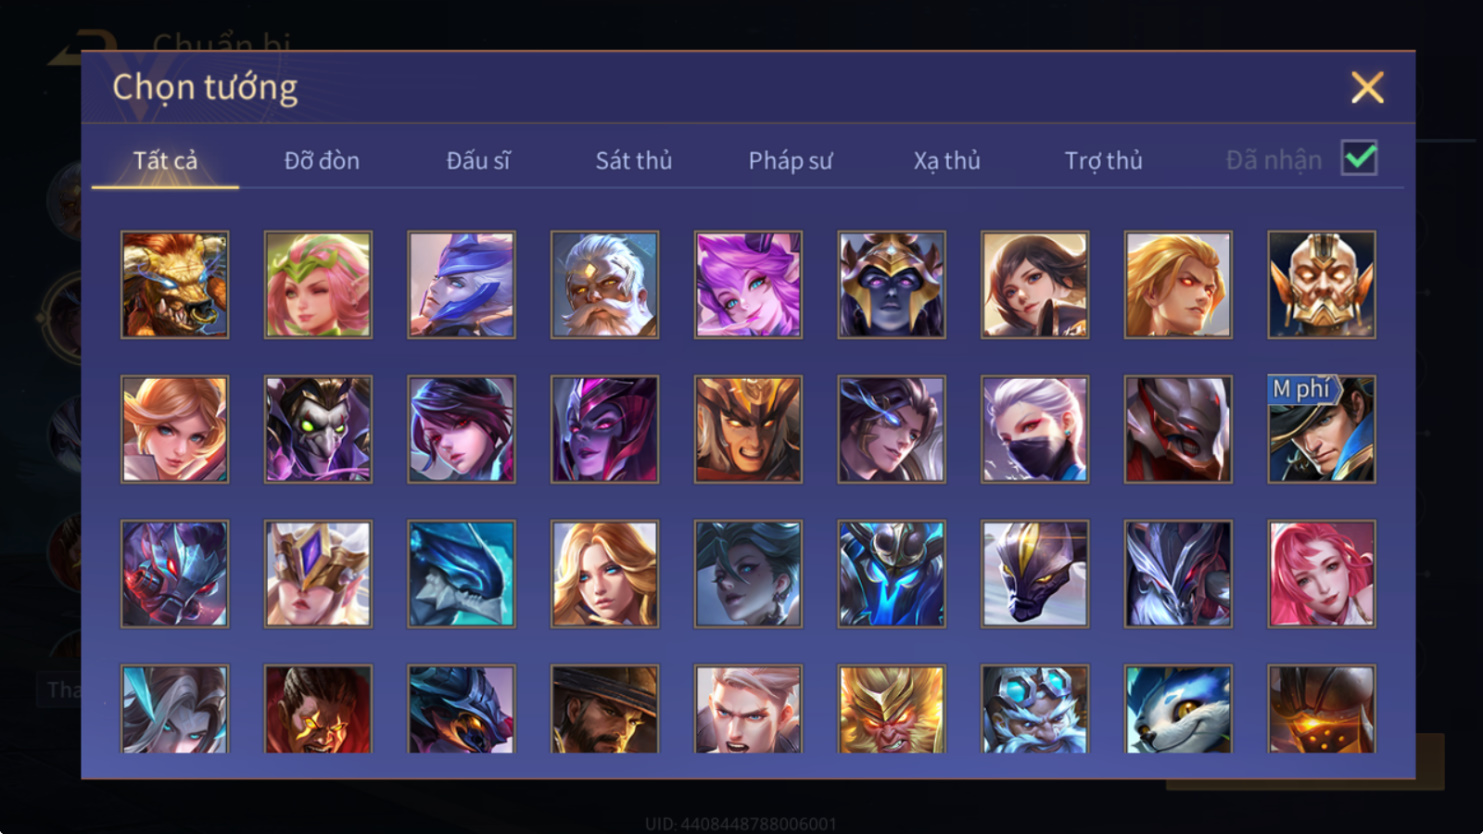This screenshot has width=1483, height=834.
Task: Open the 'Đấu sĩ' hero tab
Action: 478,160
